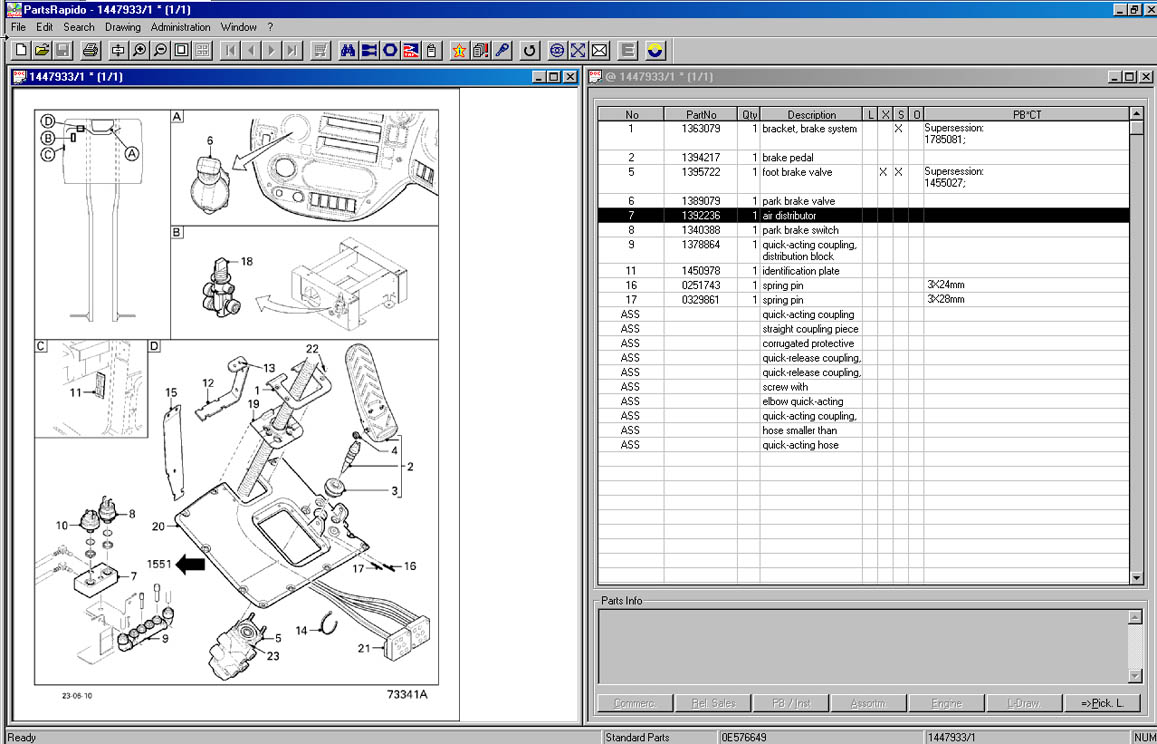The width and height of the screenshot is (1157, 744).
Task: Click the zoom out magnifier icon
Action: click(160, 50)
